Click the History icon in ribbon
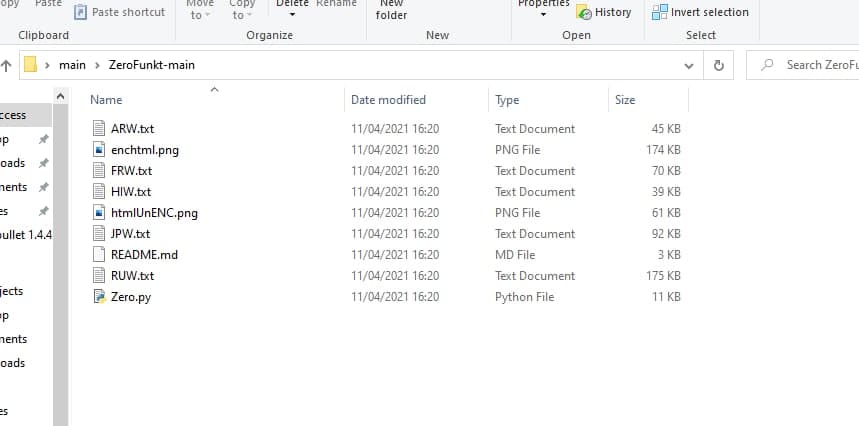The width and height of the screenshot is (859, 426). pos(584,13)
